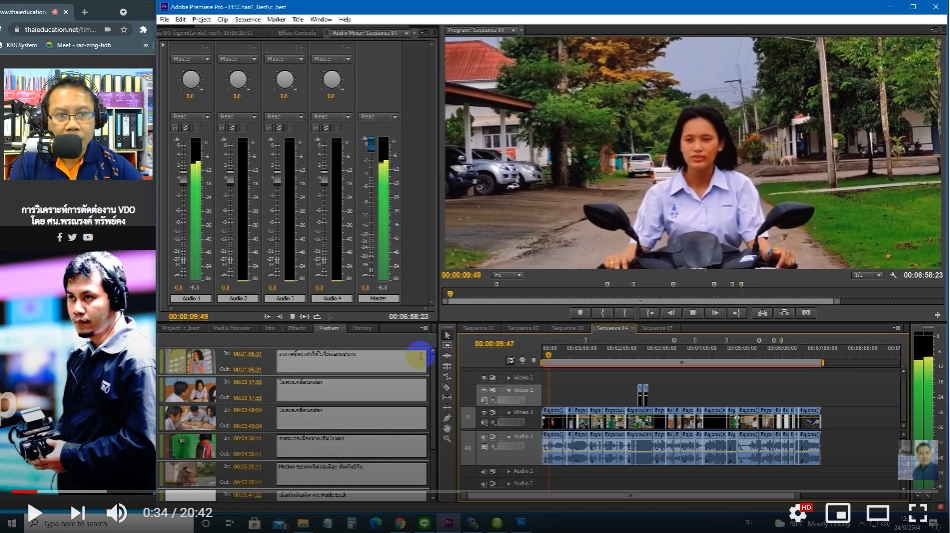Stop playback in the Program monitor
The image size is (950, 533).
pyautogui.click(x=693, y=313)
